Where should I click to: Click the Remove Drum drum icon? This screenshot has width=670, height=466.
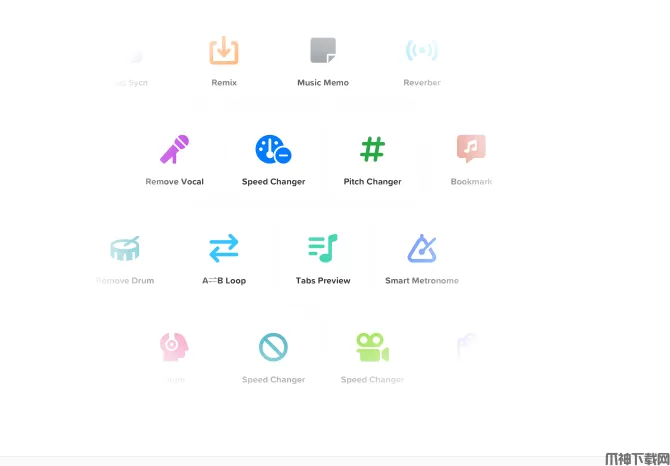point(125,248)
